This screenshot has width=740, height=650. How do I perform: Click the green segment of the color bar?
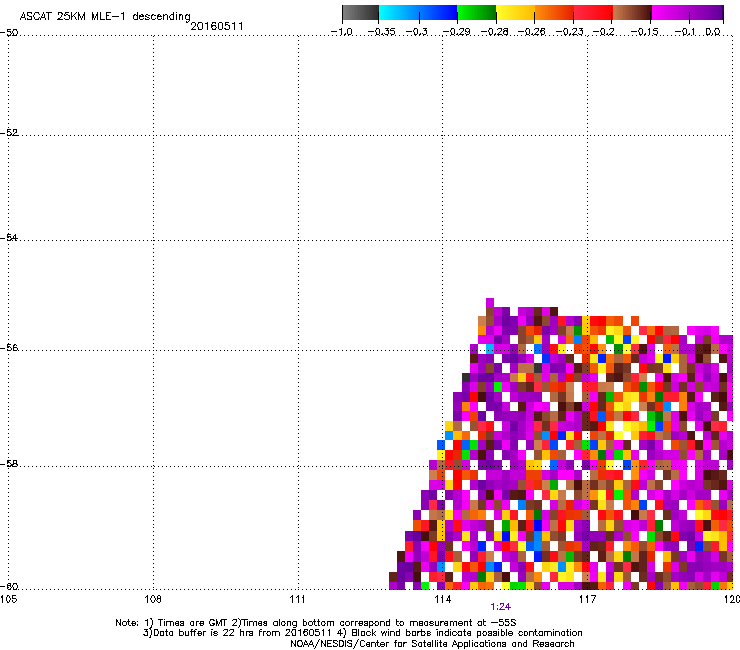tap(476, 12)
